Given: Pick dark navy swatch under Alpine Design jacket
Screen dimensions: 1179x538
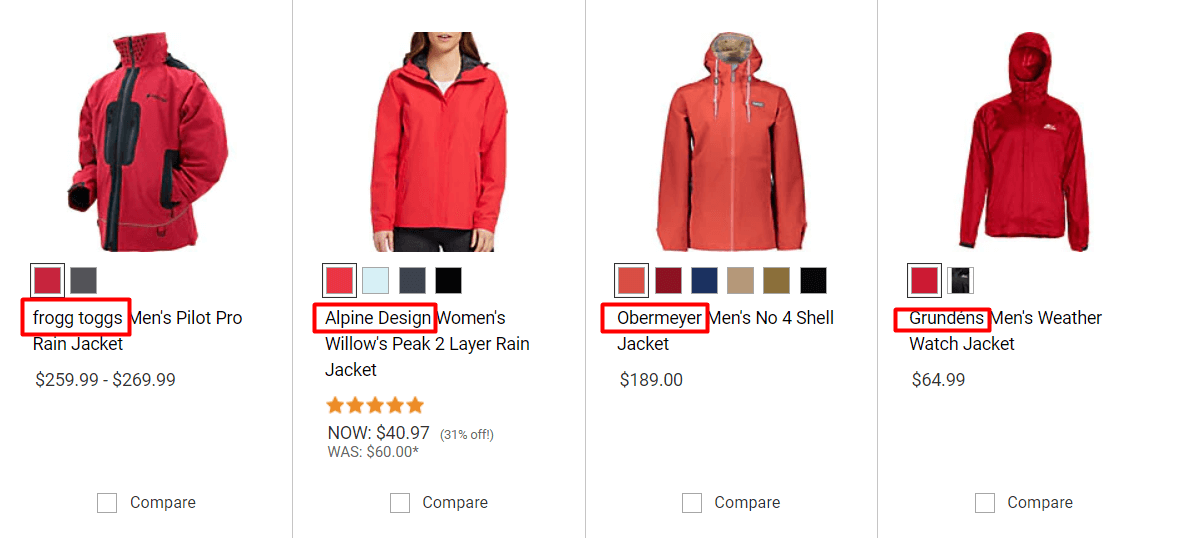Looking at the screenshot, I should click(412, 280).
